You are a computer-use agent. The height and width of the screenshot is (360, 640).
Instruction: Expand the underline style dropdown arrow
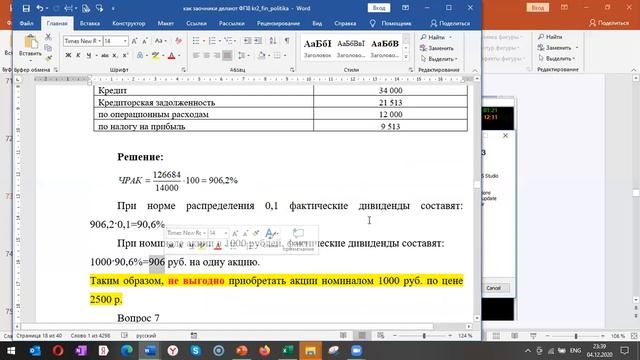coord(96,56)
